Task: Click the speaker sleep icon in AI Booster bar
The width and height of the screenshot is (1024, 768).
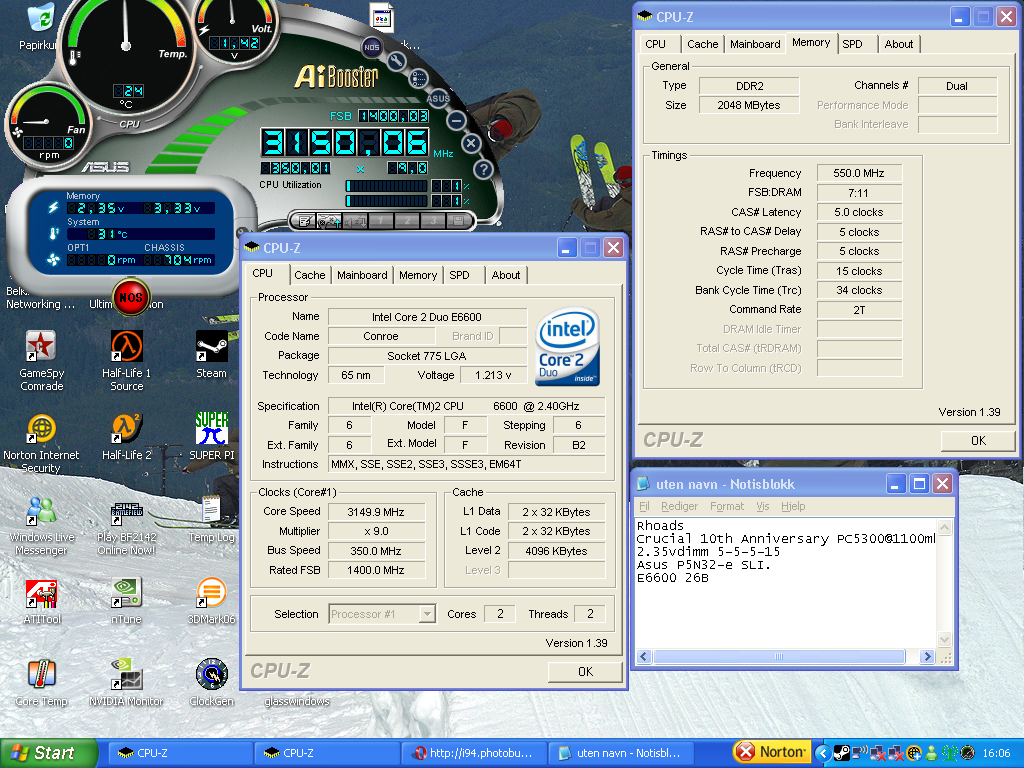Action: click(355, 221)
